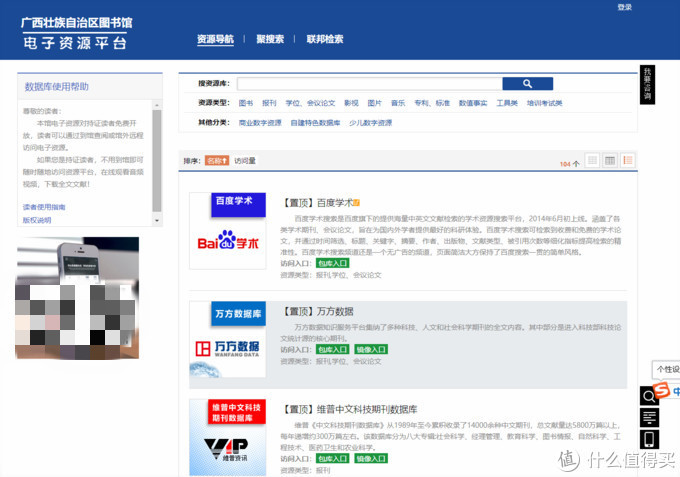This screenshot has height=477, width=680.
Task: Open the black text-lines icon on right sidebar
Action: (x=649, y=418)
